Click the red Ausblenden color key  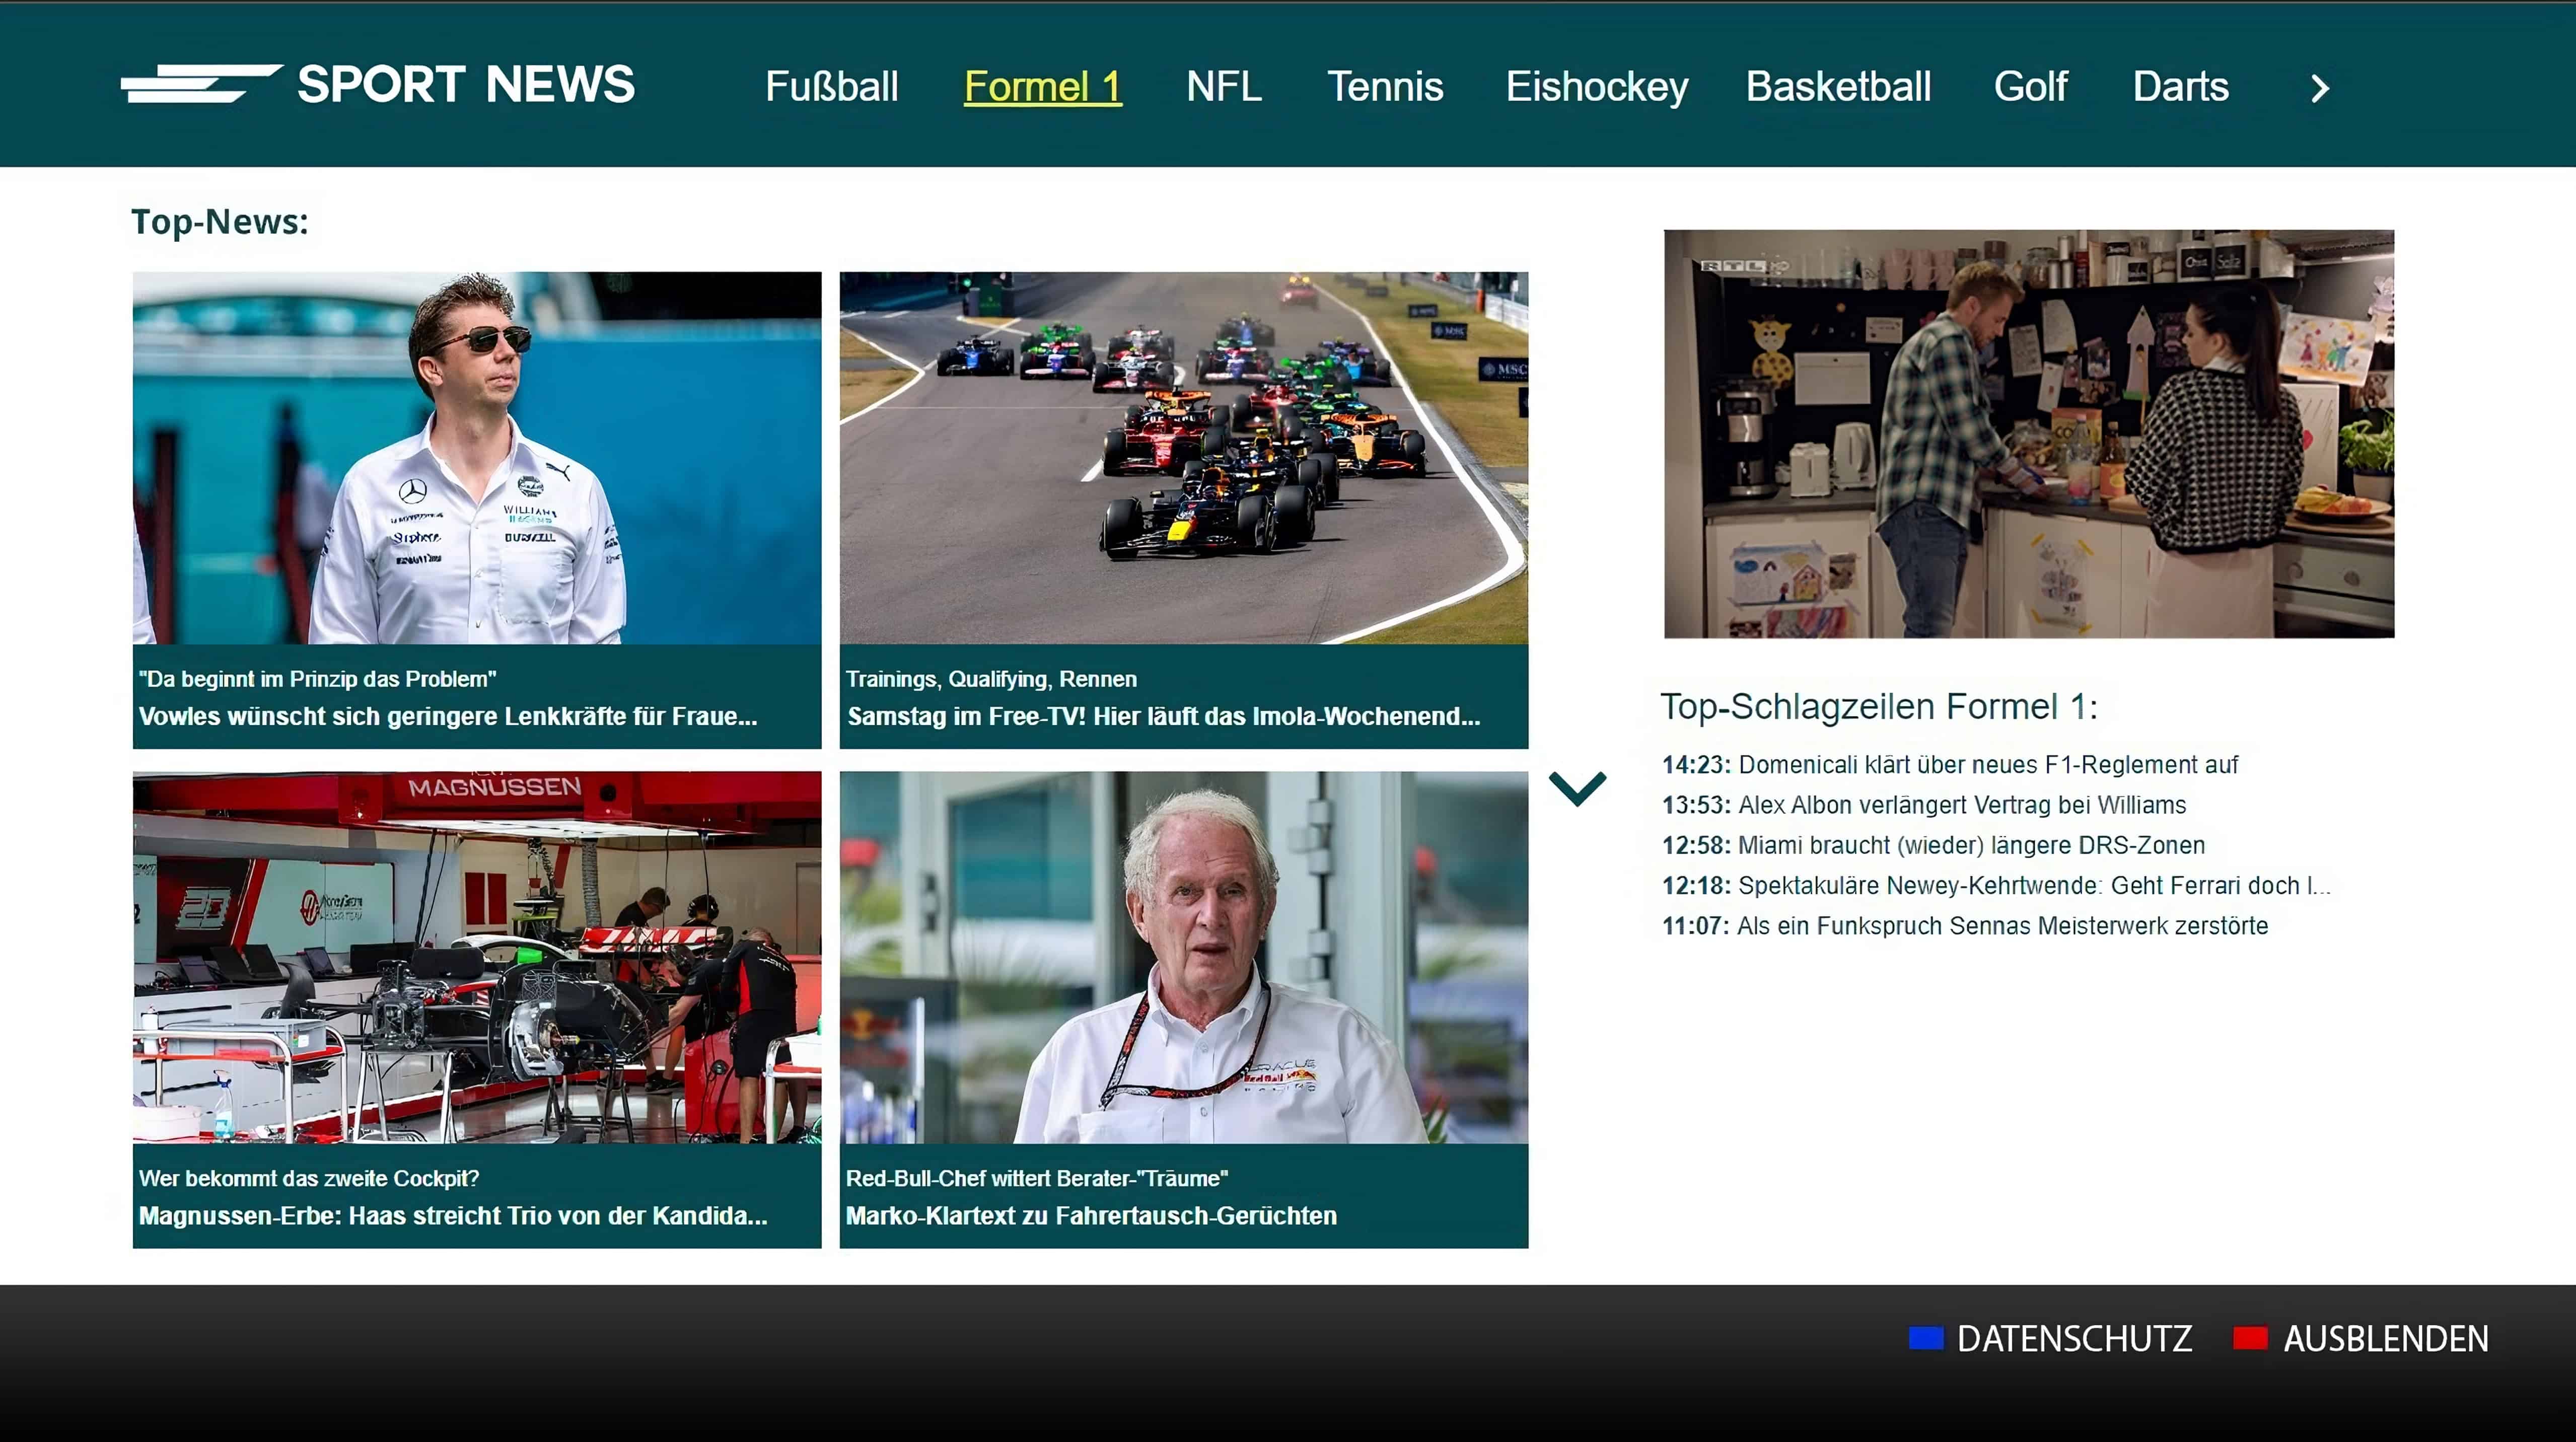coord(2250,1338)
